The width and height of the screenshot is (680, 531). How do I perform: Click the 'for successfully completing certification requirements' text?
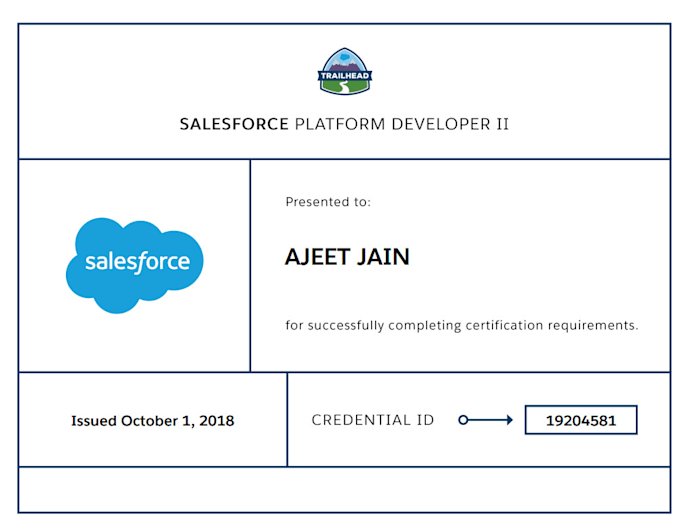click(462, 325)
